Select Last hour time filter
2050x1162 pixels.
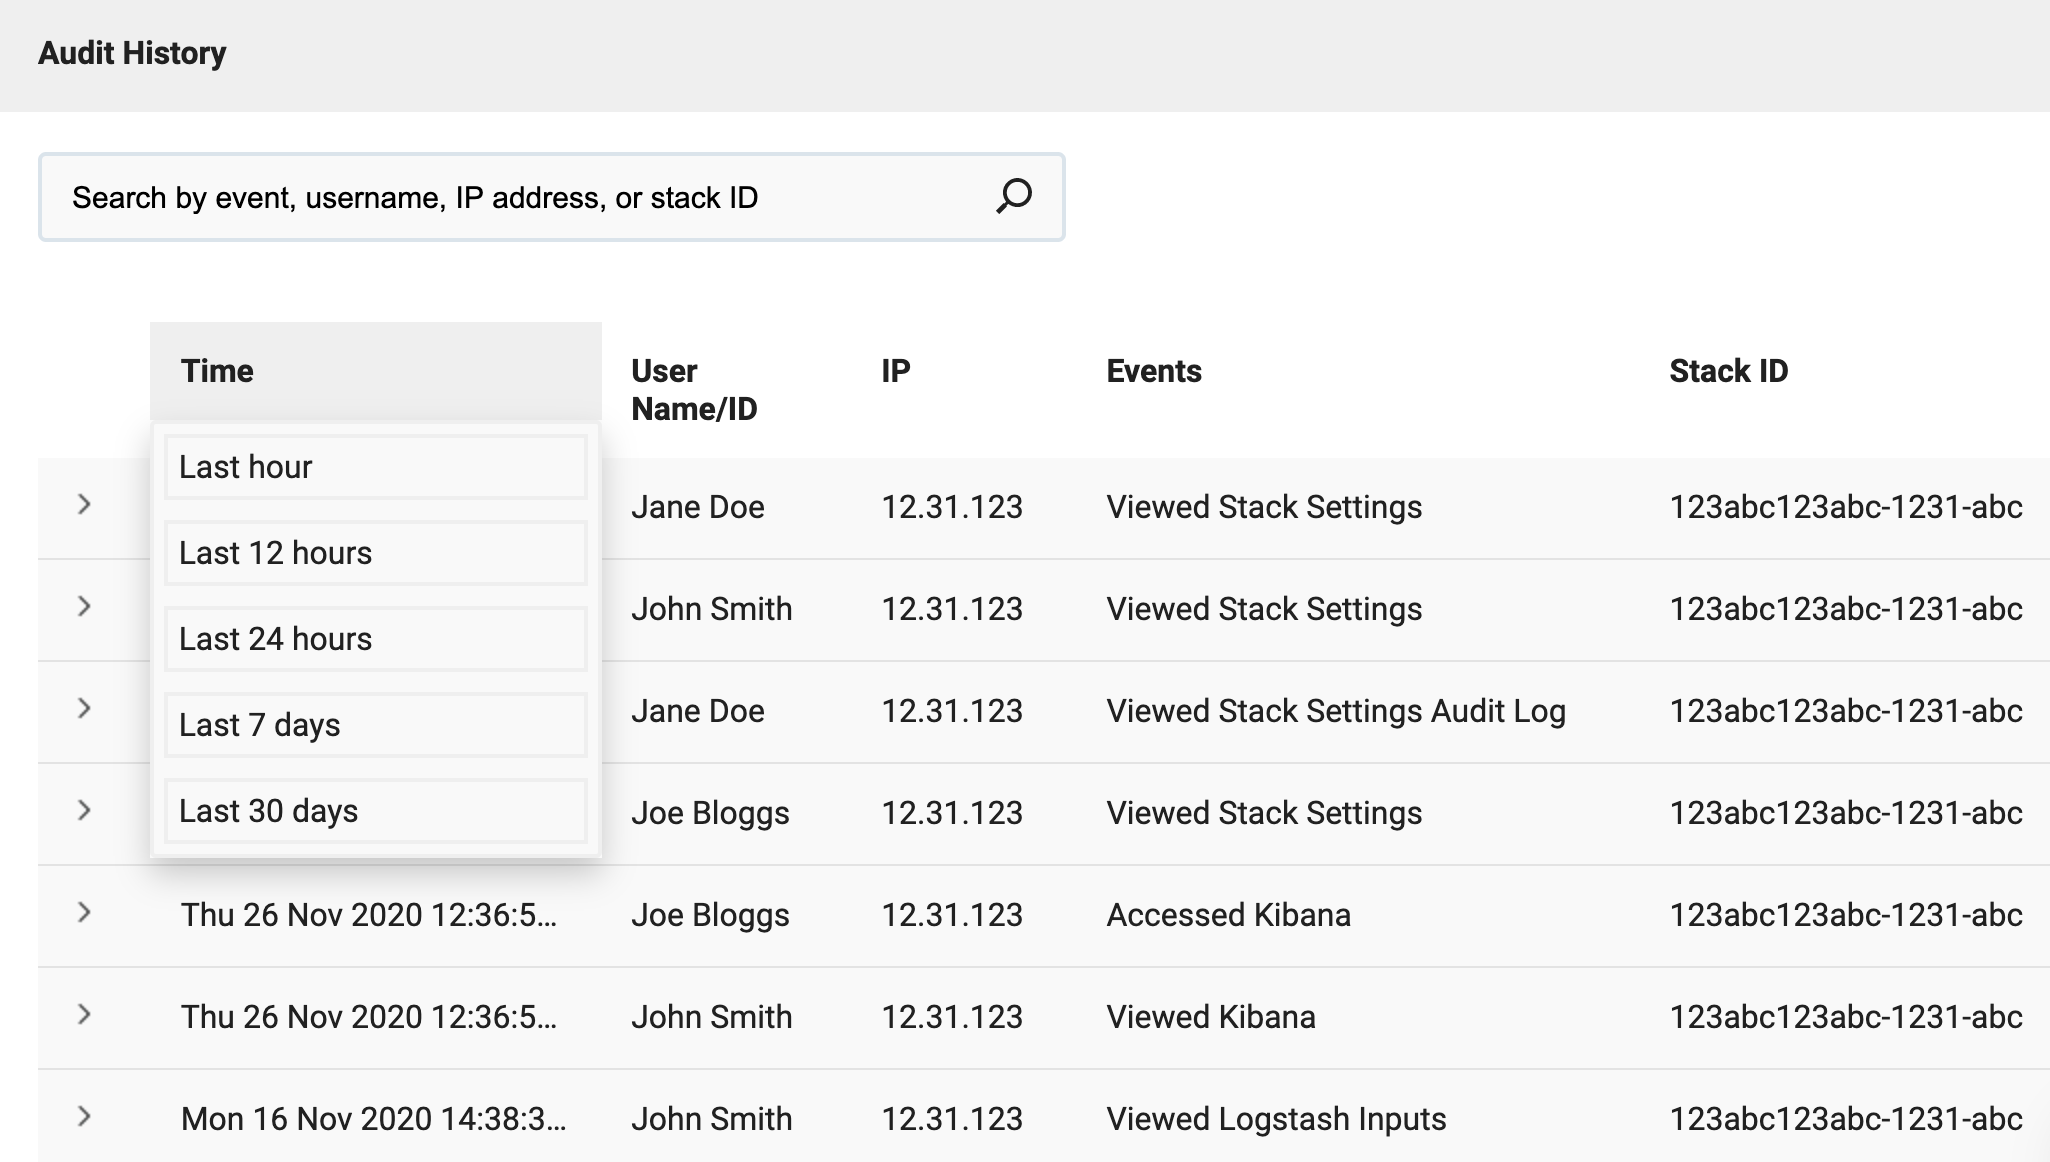point(375,467)
